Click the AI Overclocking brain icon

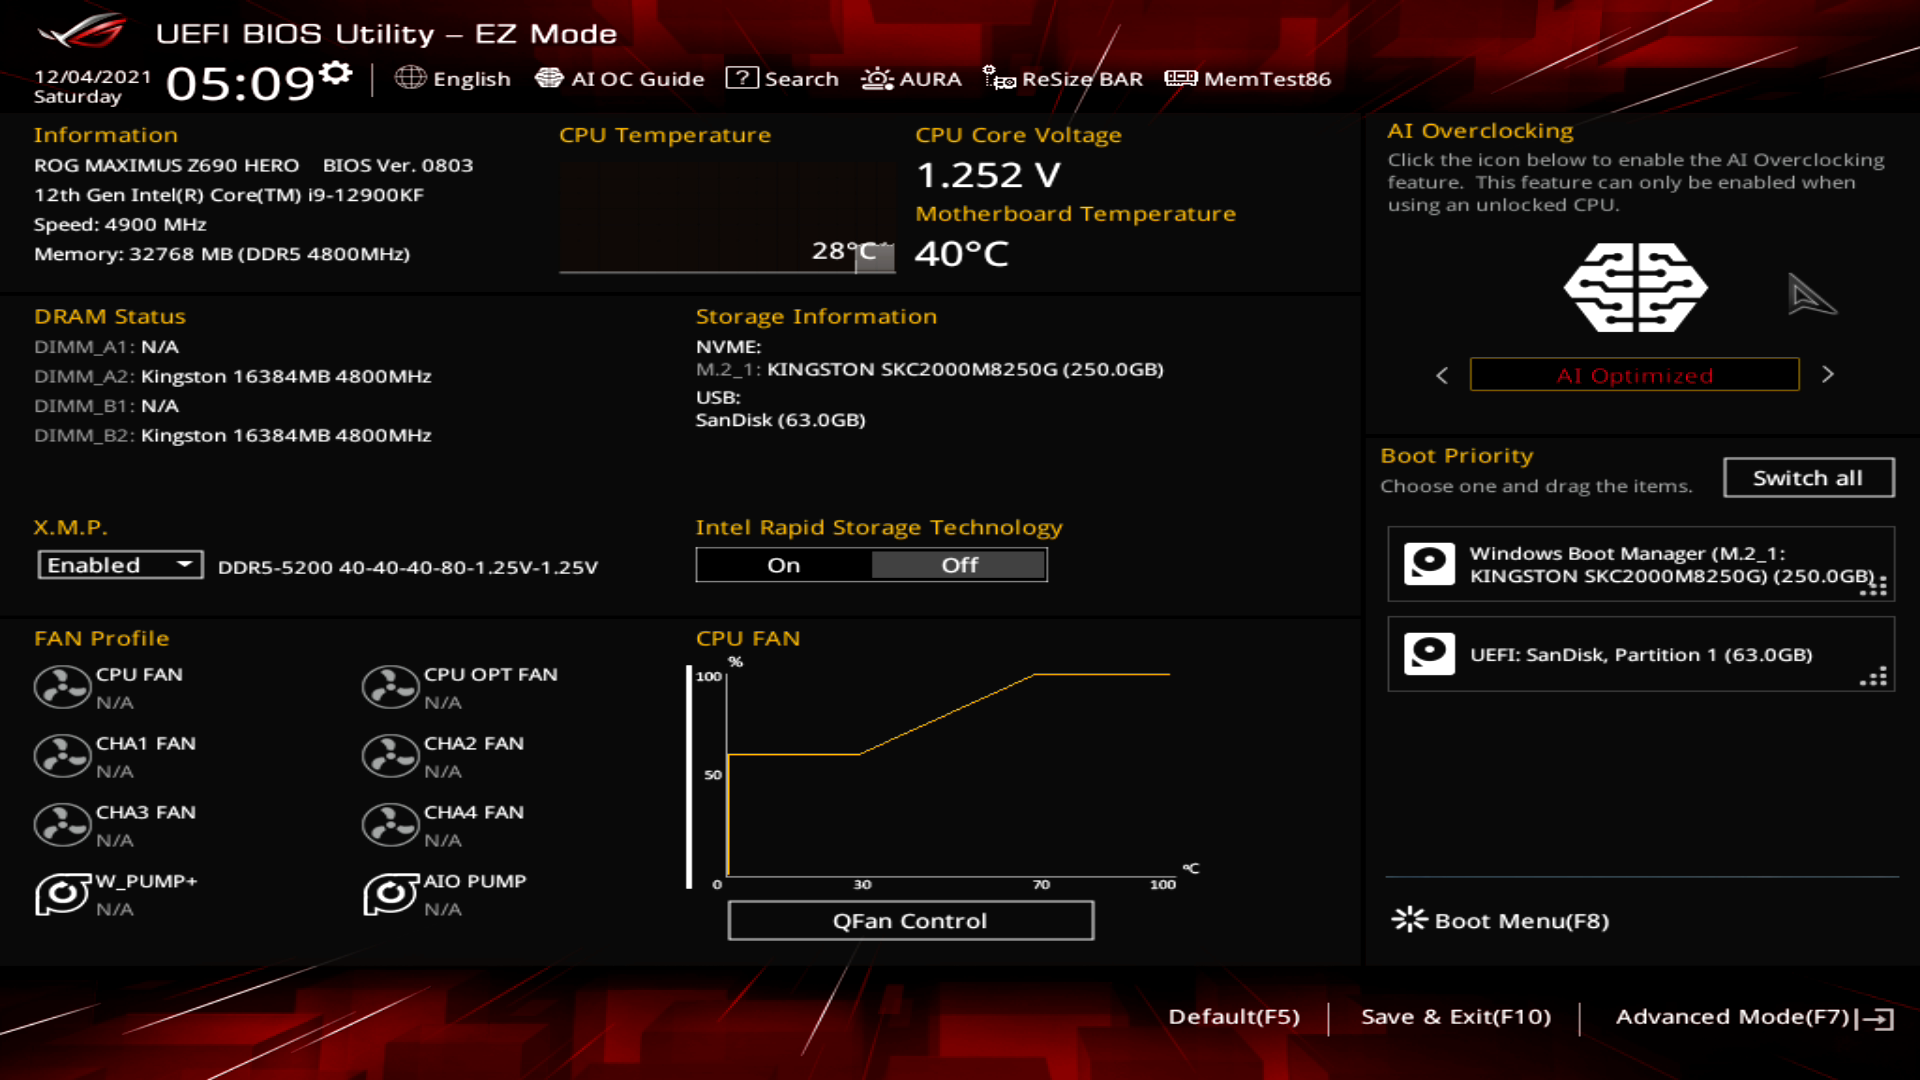1636,287
